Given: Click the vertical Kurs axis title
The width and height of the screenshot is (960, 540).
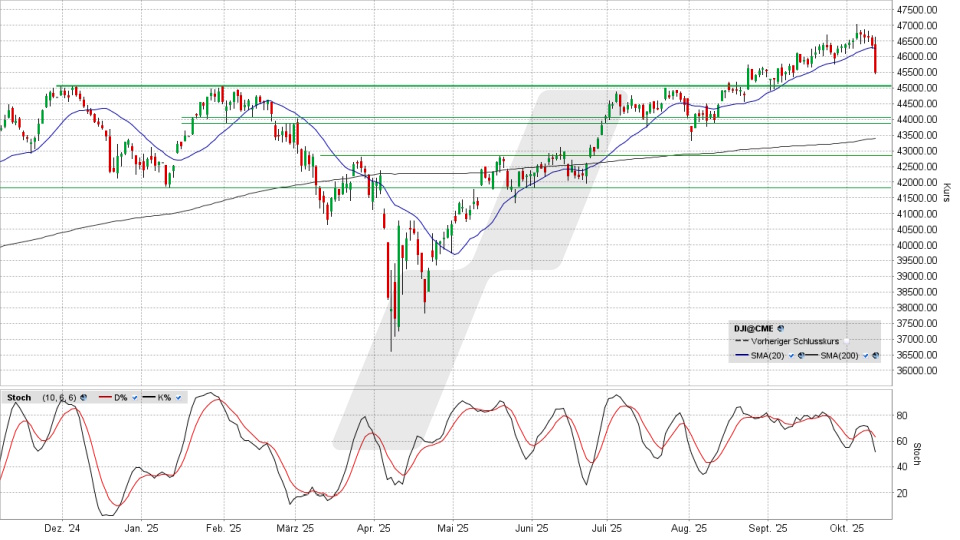Looking at the screenshot, I should (x=946, y=191).
